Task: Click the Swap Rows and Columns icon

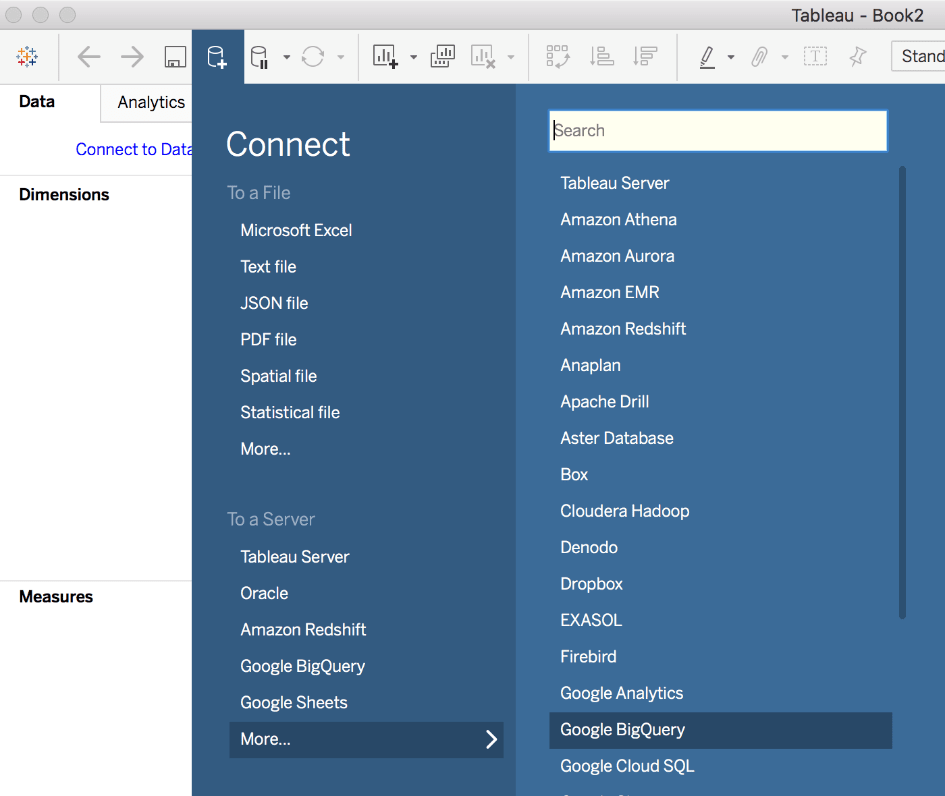Action: pyautogui.click(x=557, y=57)
